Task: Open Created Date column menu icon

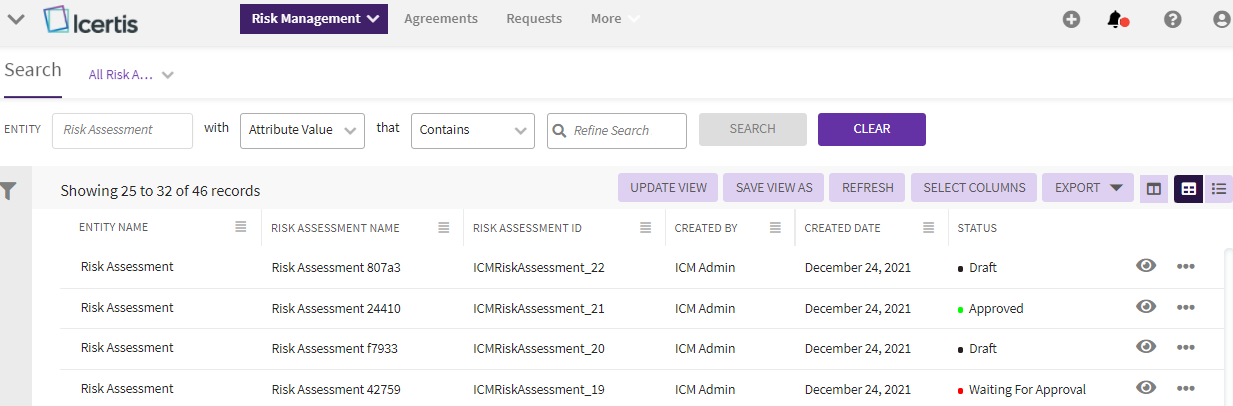Action: [929, 228]
